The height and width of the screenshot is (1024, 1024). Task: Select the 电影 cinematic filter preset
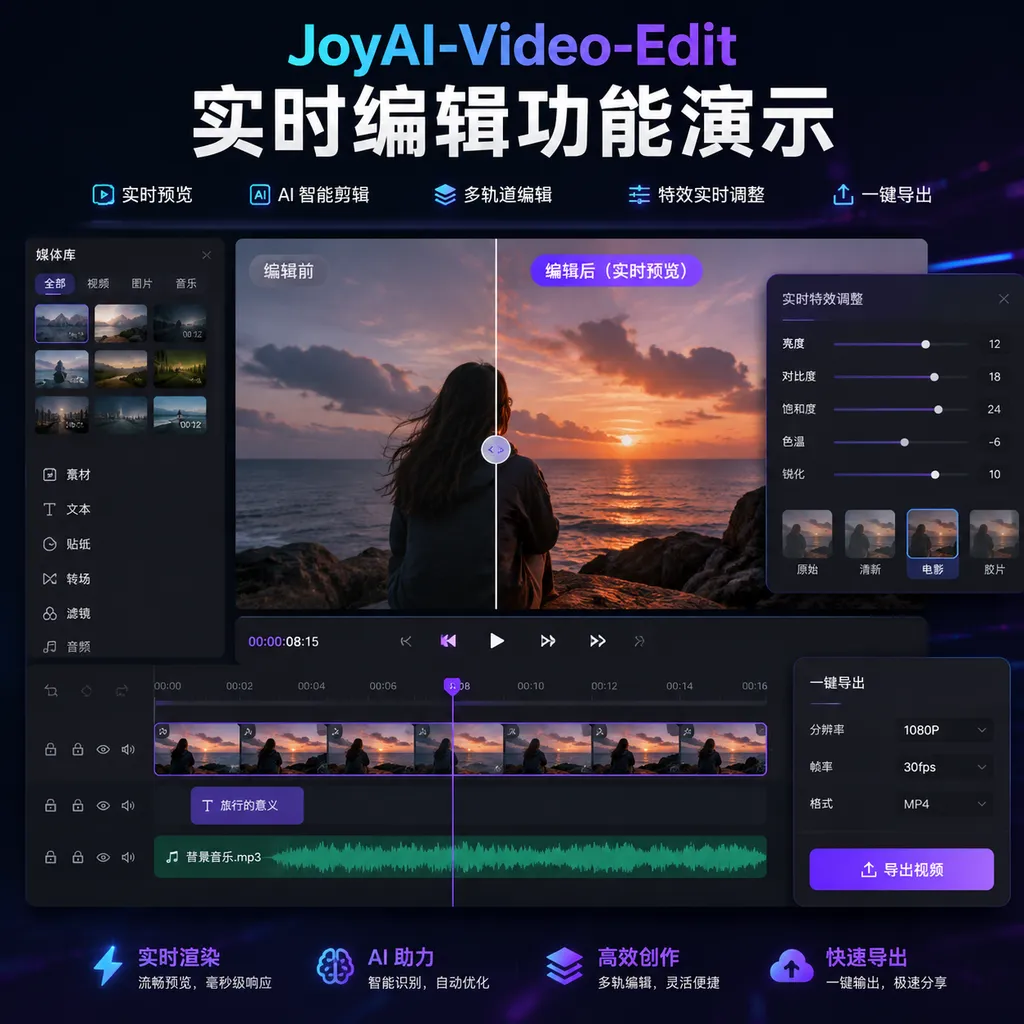(x=933, y=543)
